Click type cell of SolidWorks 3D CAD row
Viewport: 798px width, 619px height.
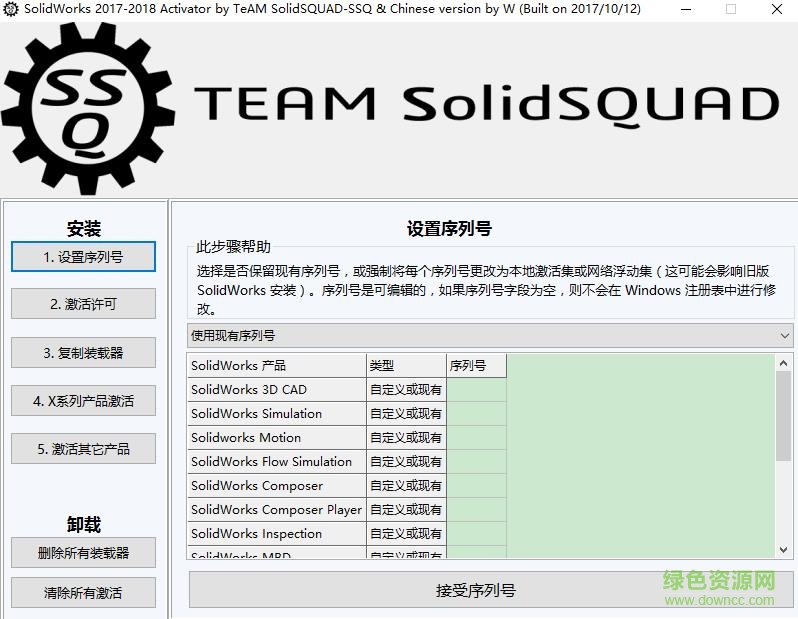[x=406, y=389]
